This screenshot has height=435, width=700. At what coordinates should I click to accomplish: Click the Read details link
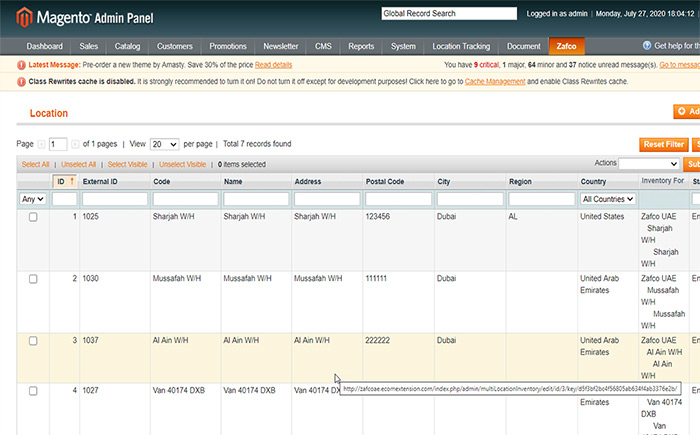[273, 65]
